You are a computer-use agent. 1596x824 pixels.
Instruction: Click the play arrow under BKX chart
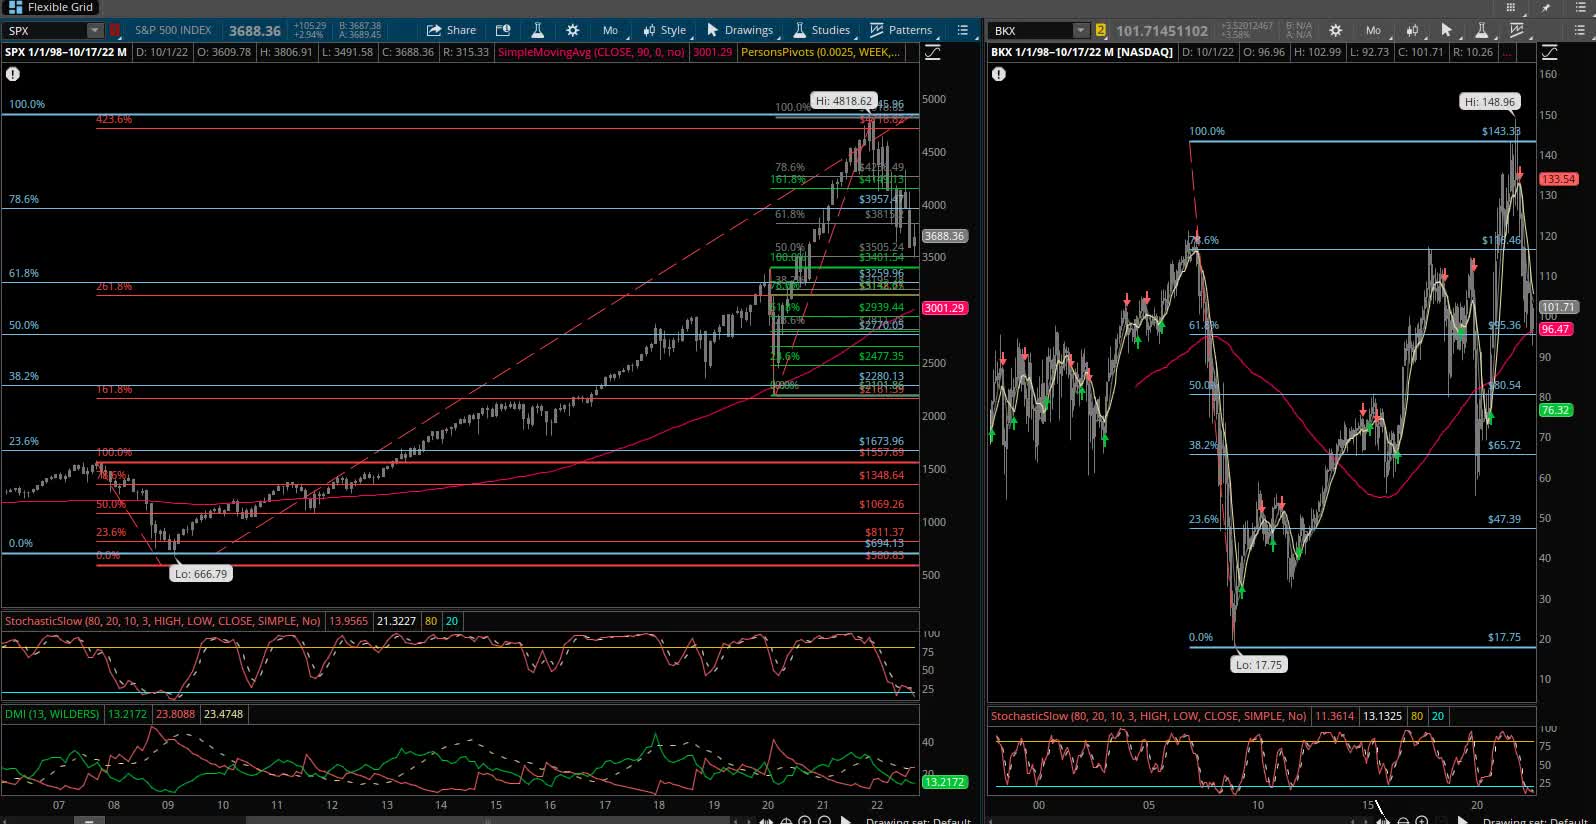click(x=1462, y=820)
